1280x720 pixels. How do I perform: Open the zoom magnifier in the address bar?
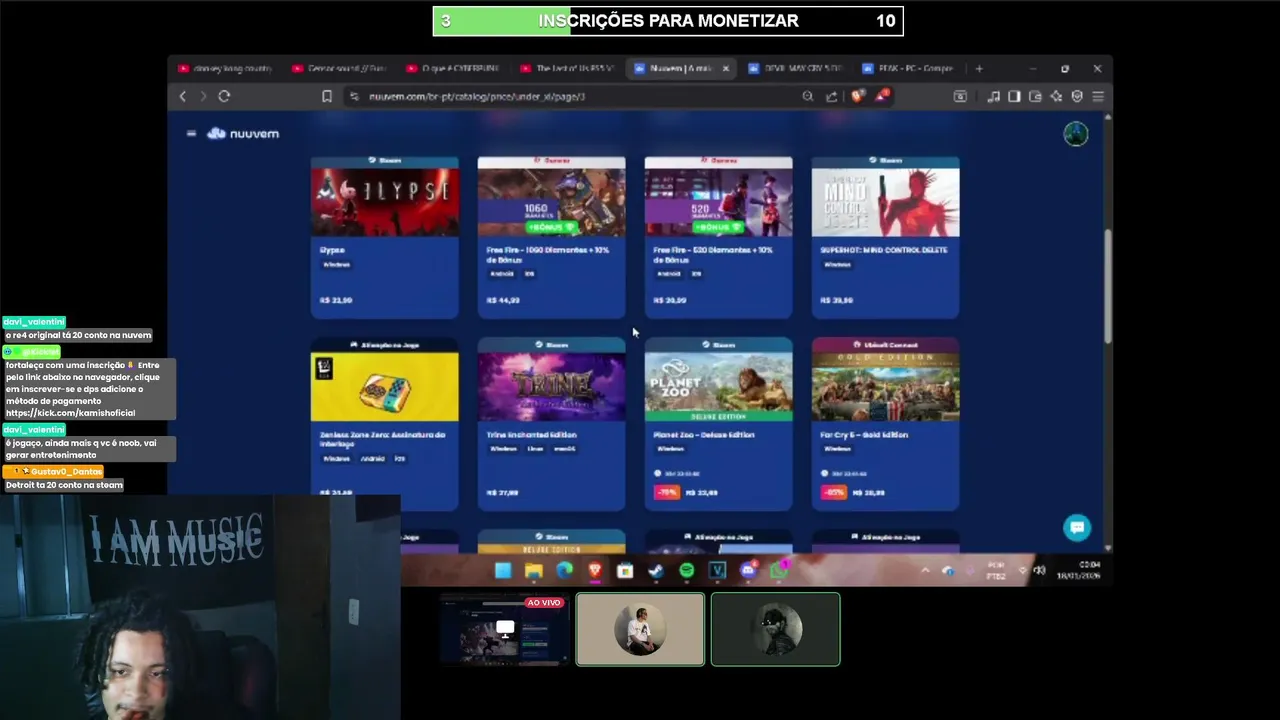(807, 96)
